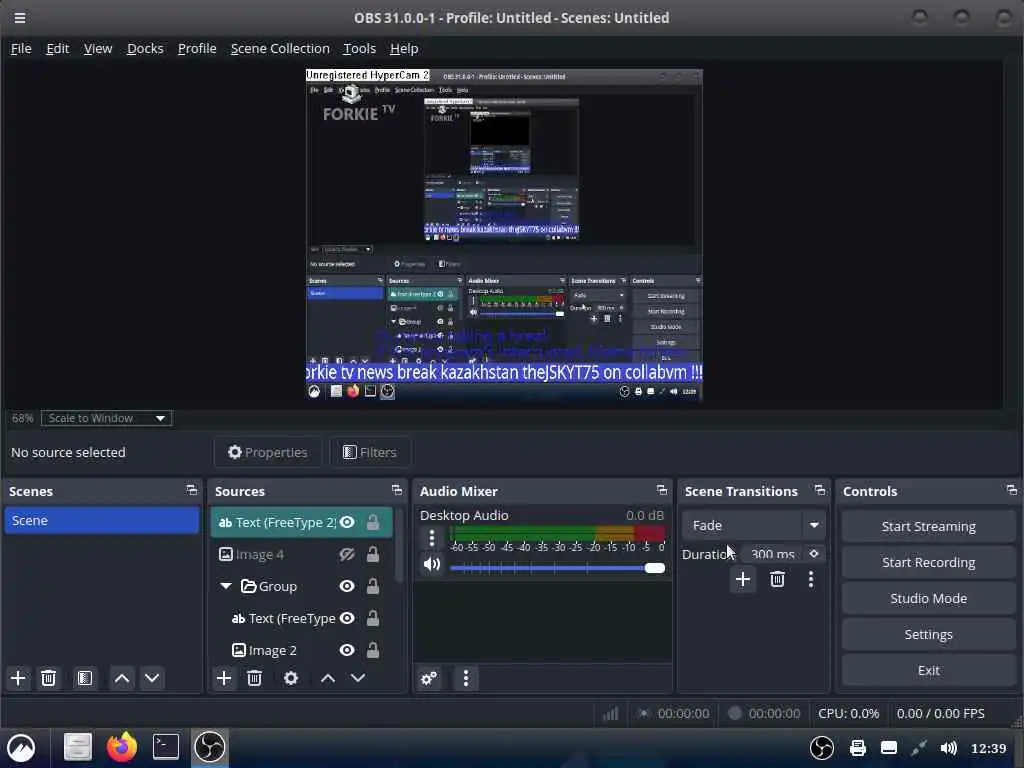The image size is (1024, 768).
Task: Click Duration 300 ms field
Action: [x=773, y=554]
